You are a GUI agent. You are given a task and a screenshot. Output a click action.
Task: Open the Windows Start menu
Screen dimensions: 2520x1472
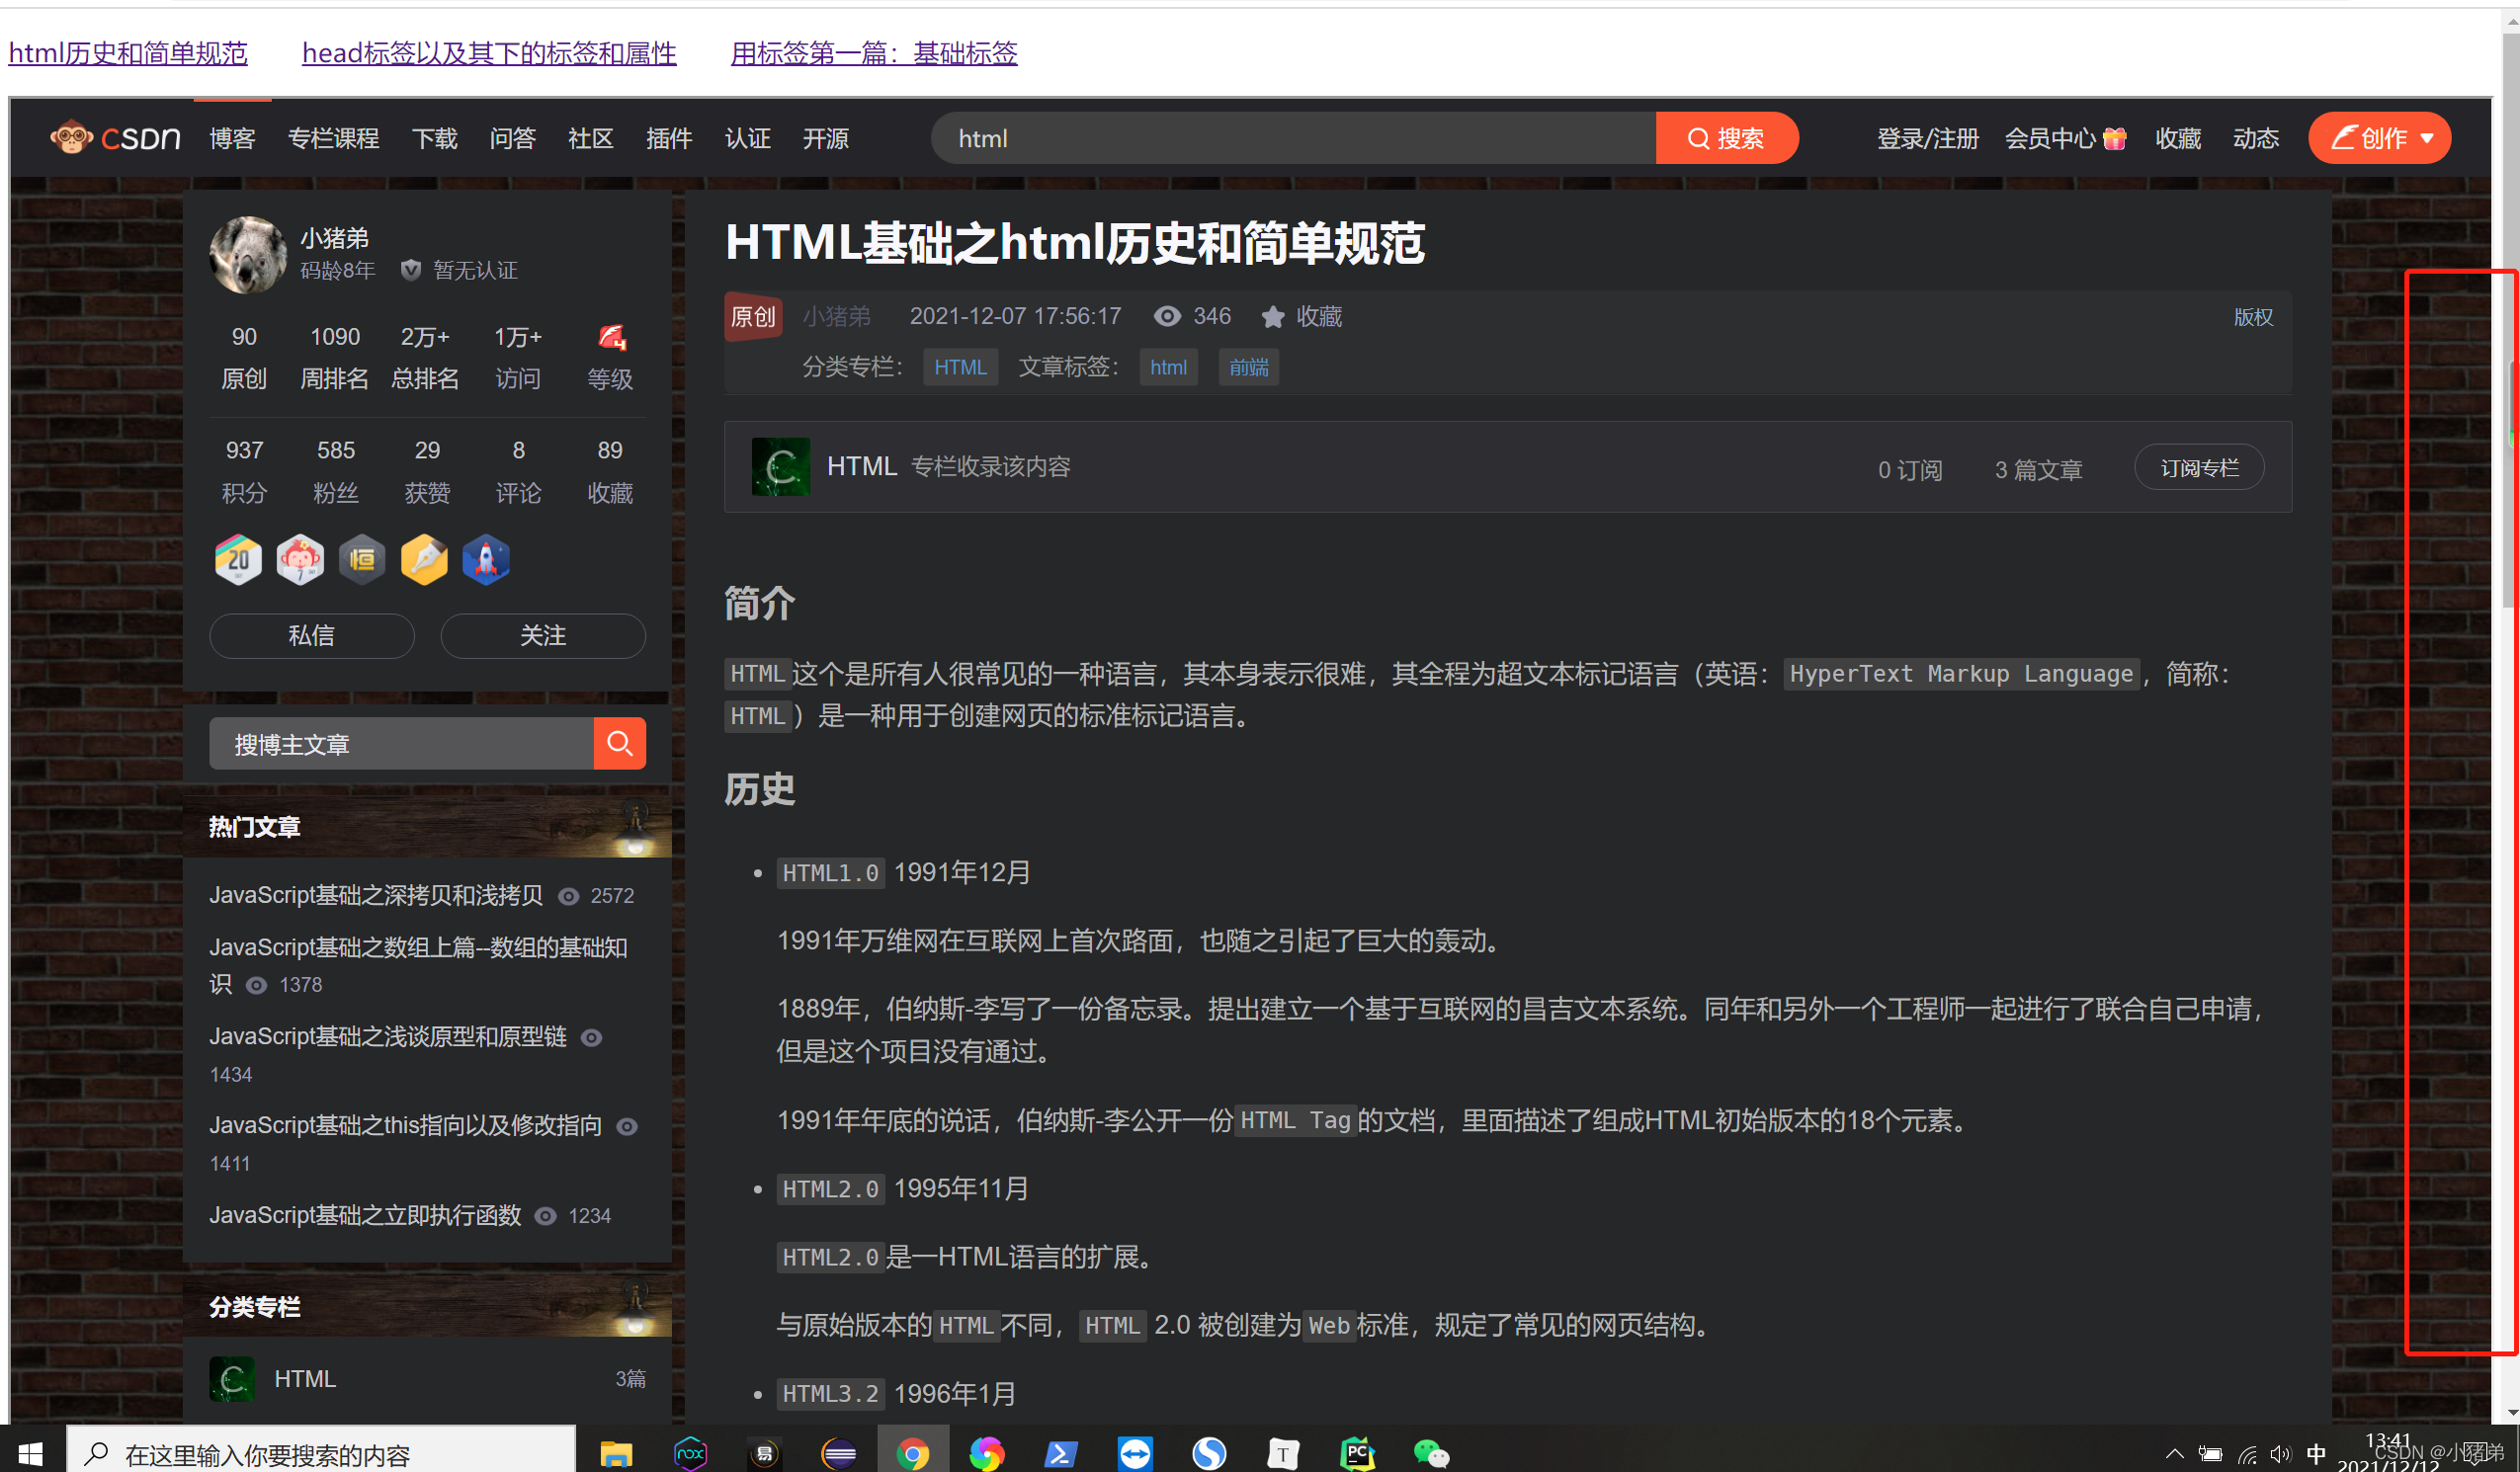(x=30, y=1453)
